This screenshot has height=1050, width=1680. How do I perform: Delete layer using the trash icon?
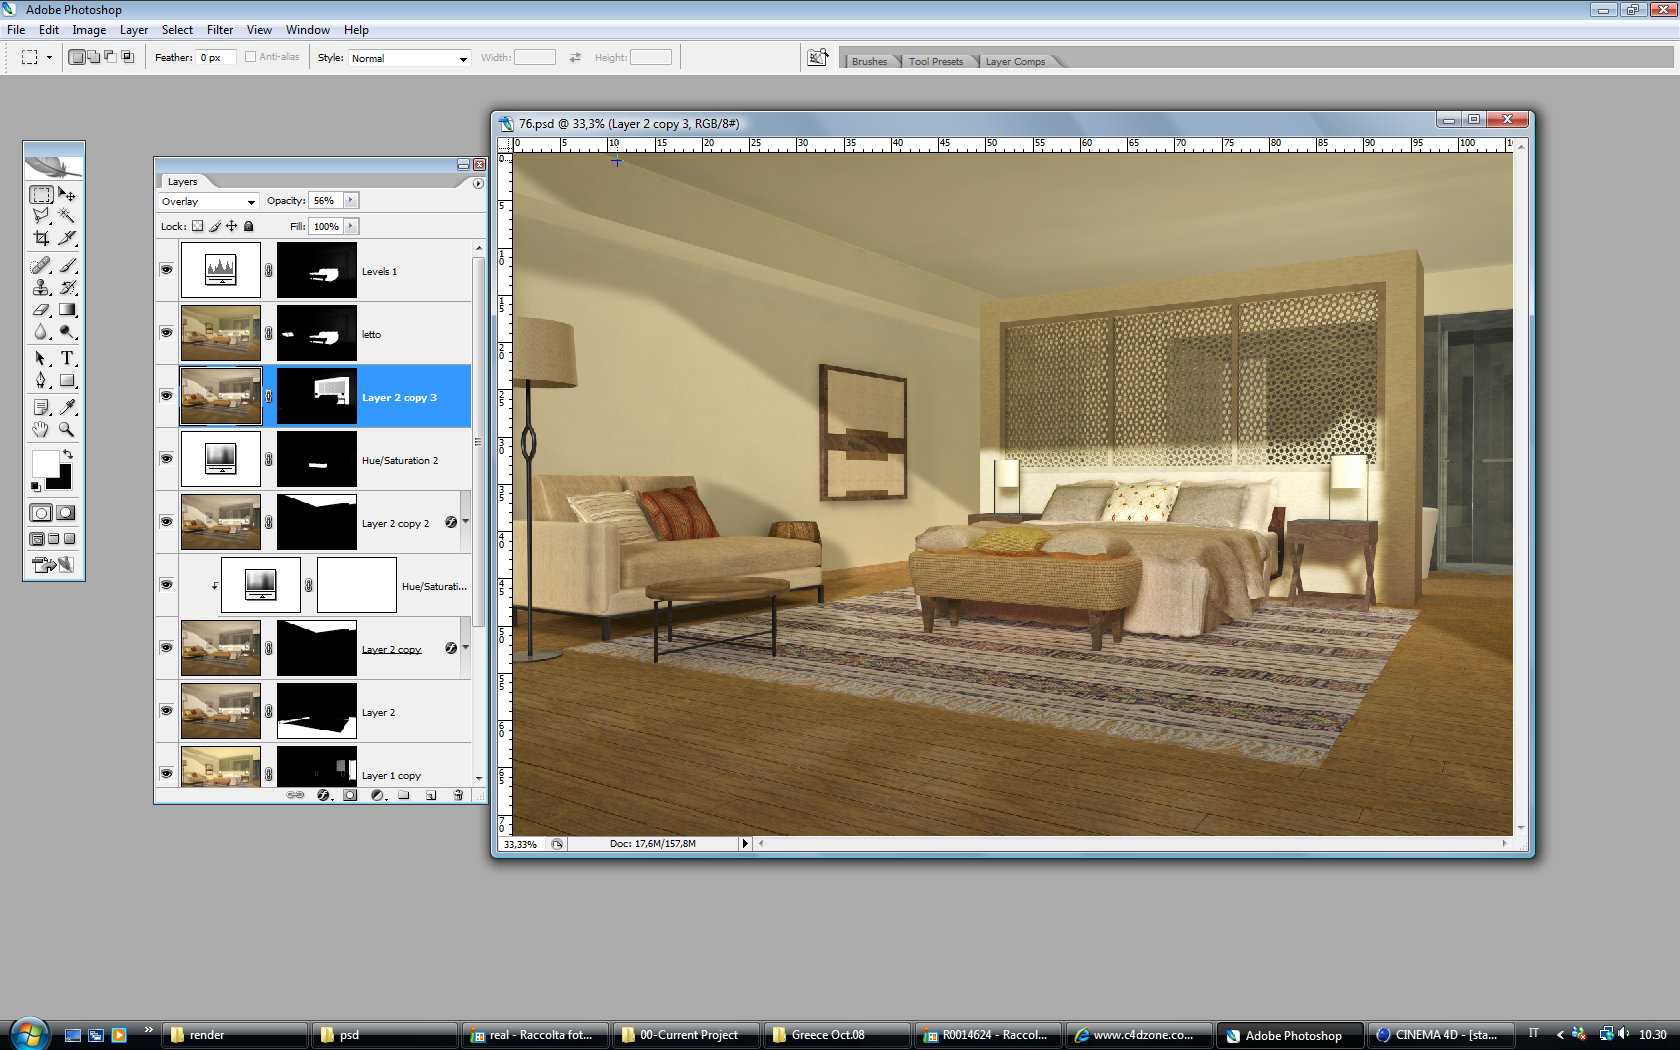click(458, 795)
